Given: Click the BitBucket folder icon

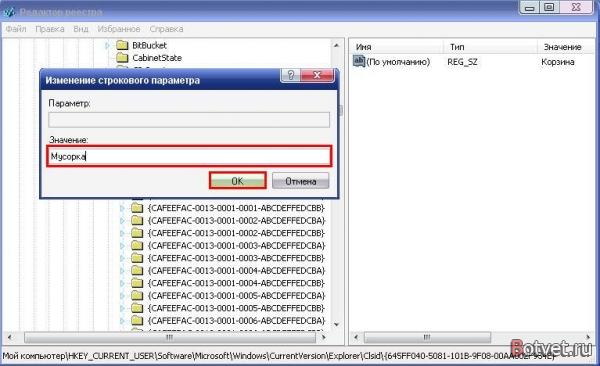Looking at the screenshot, I should point(122,45).
